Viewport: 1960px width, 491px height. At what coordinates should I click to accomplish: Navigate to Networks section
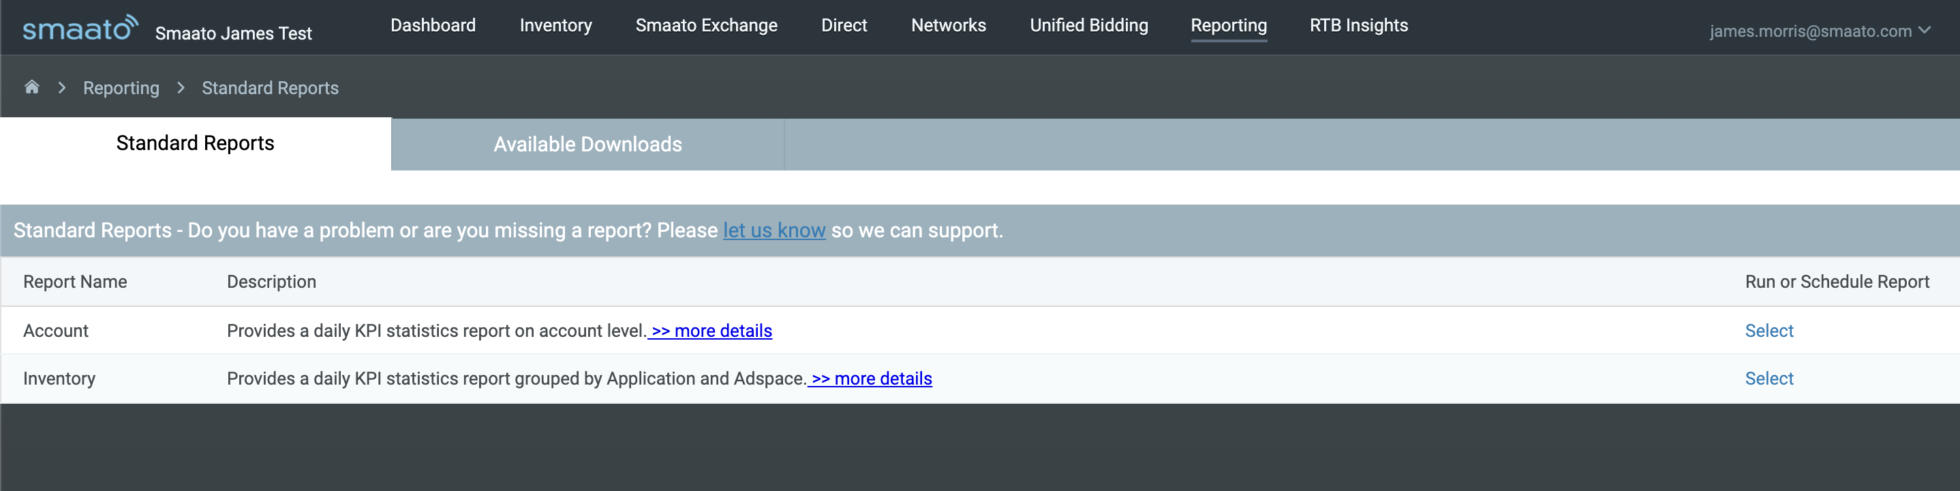coord(948,26)
